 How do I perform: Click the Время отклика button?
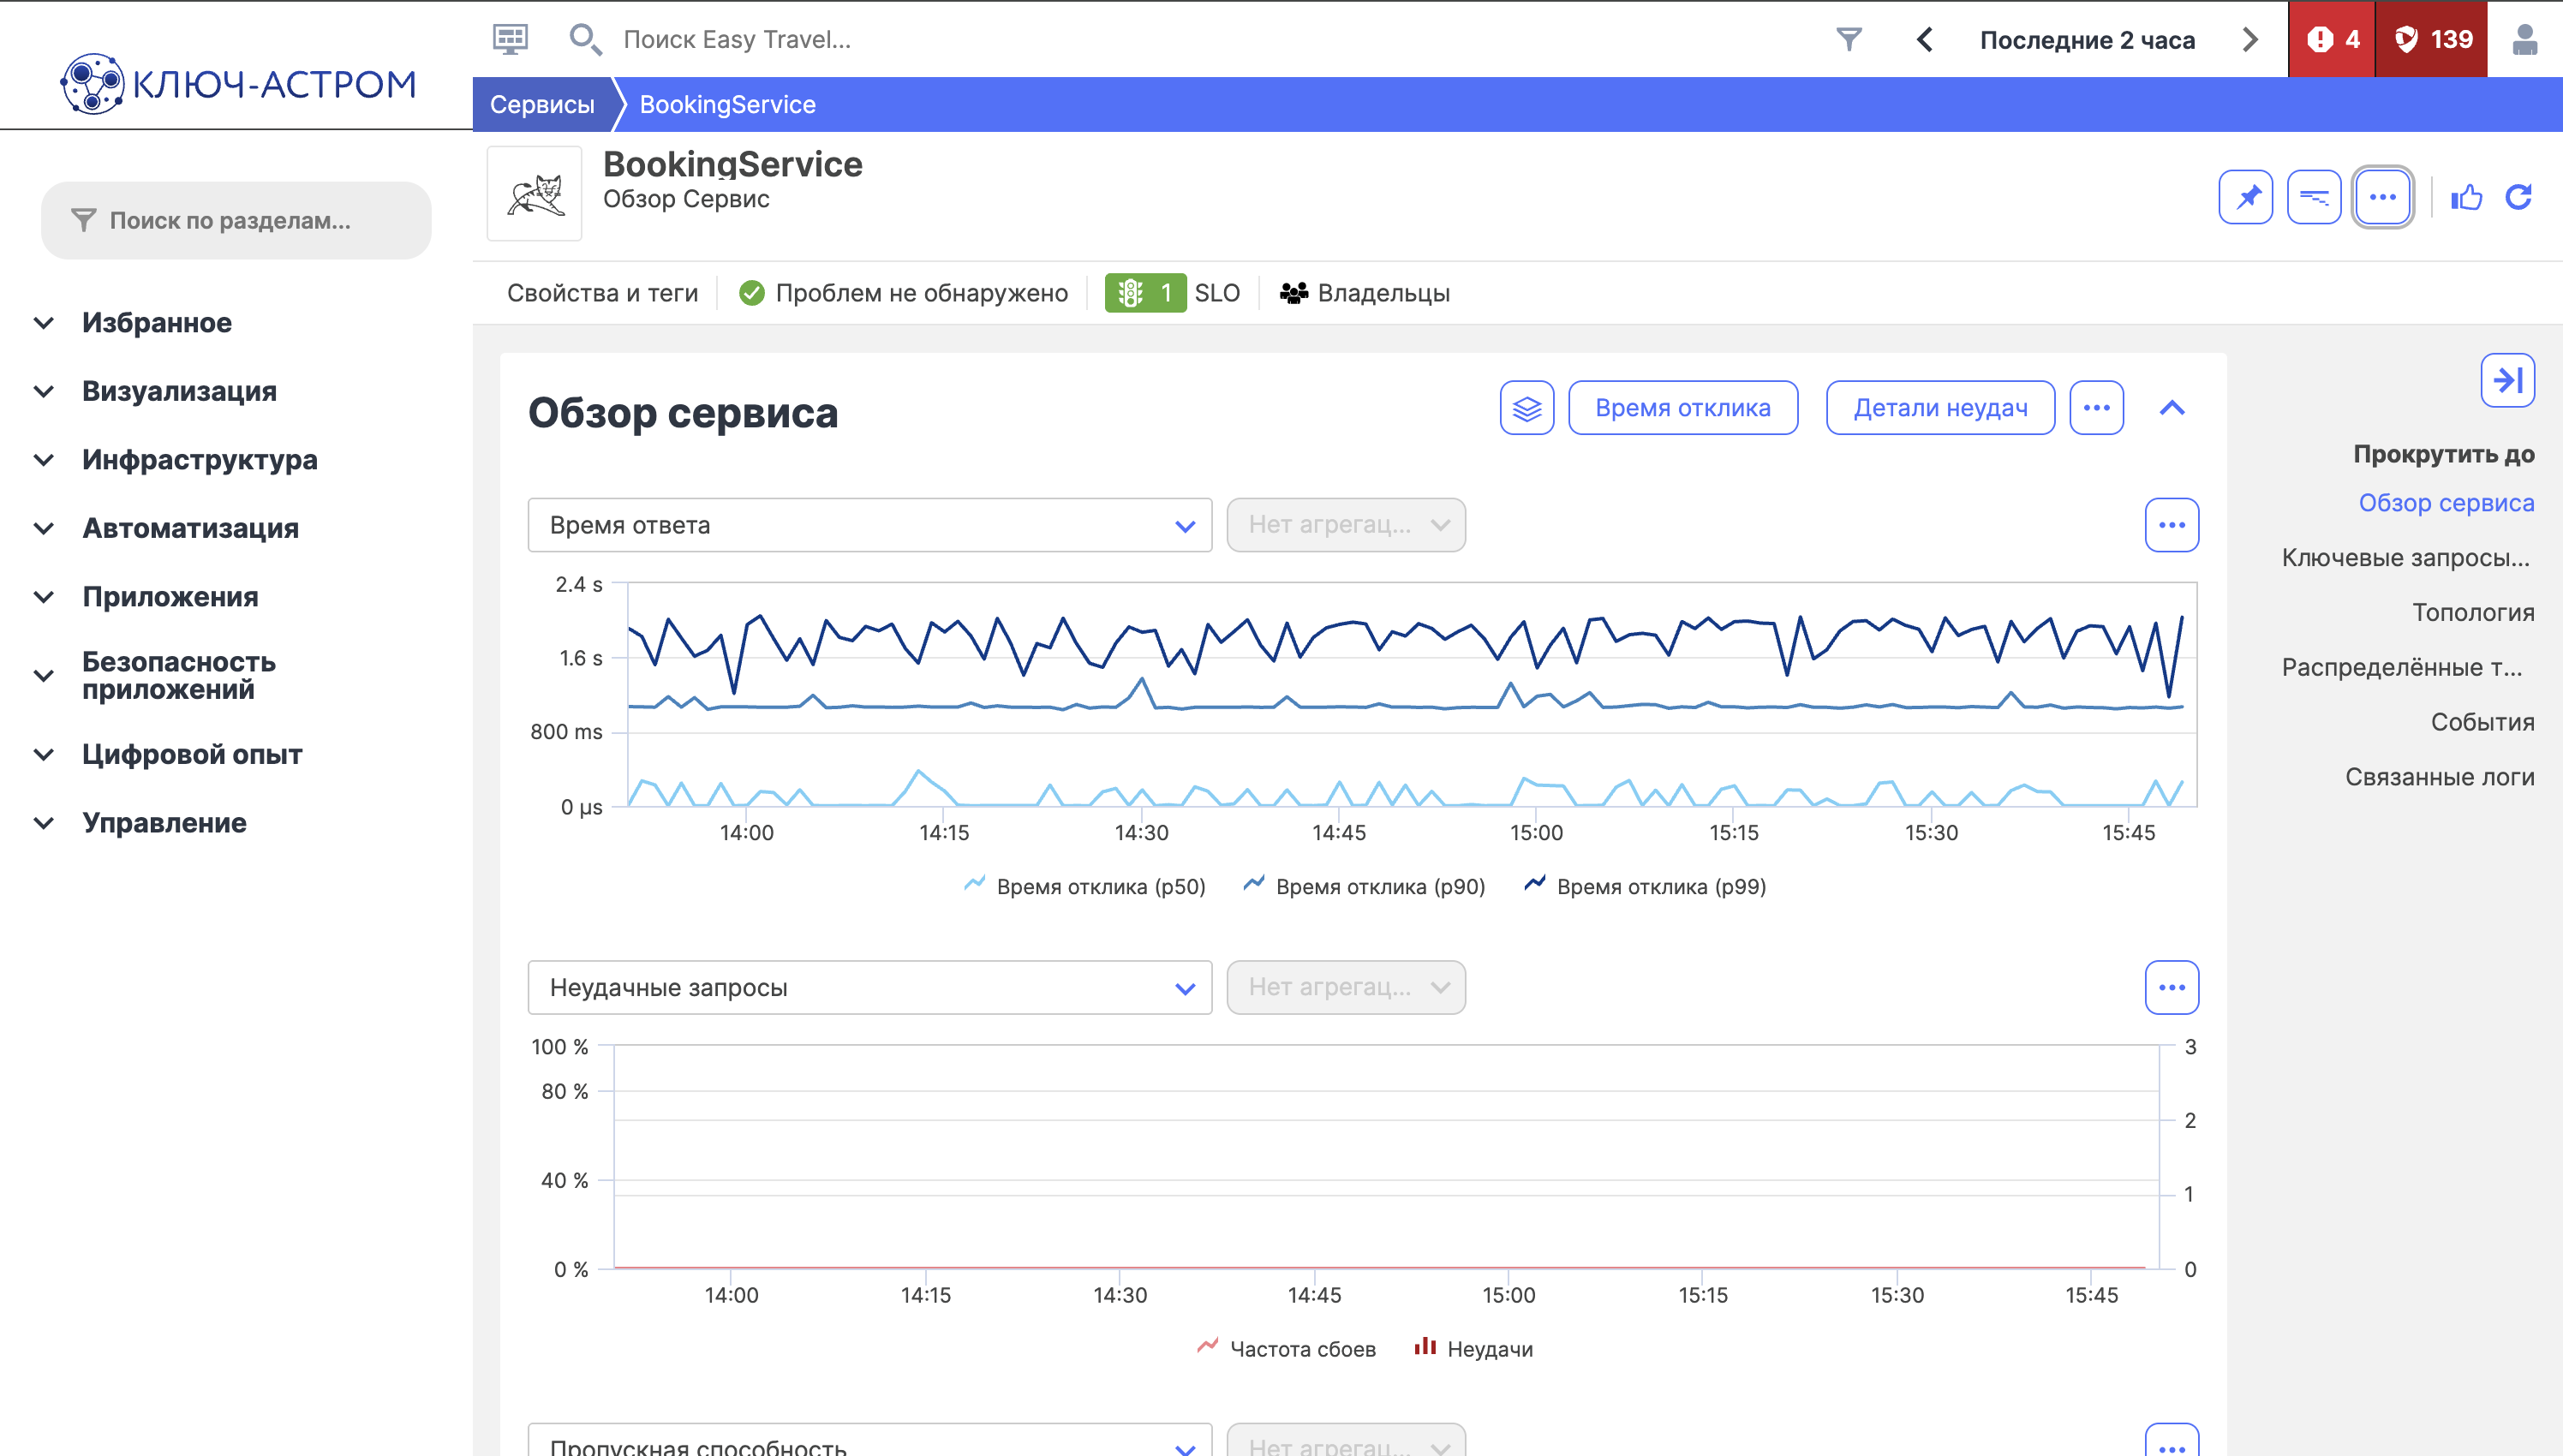pyautogui.click(x=1682, y=408)
